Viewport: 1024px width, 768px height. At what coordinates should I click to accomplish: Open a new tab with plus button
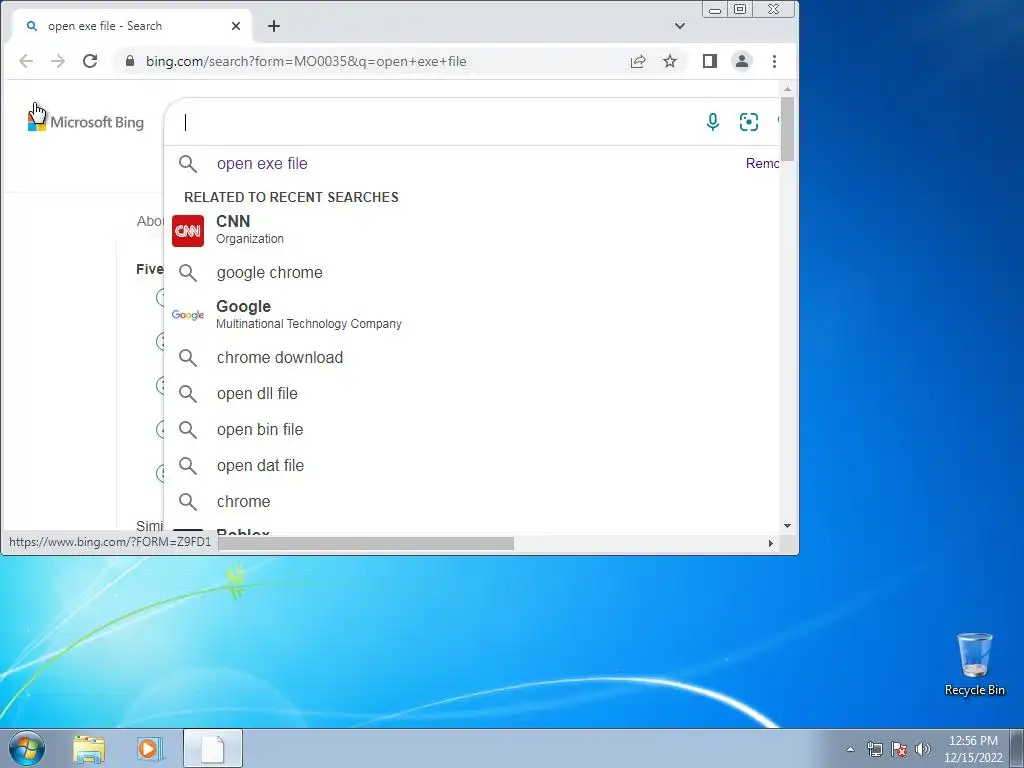pyautogui.click(x=274, y=26)
